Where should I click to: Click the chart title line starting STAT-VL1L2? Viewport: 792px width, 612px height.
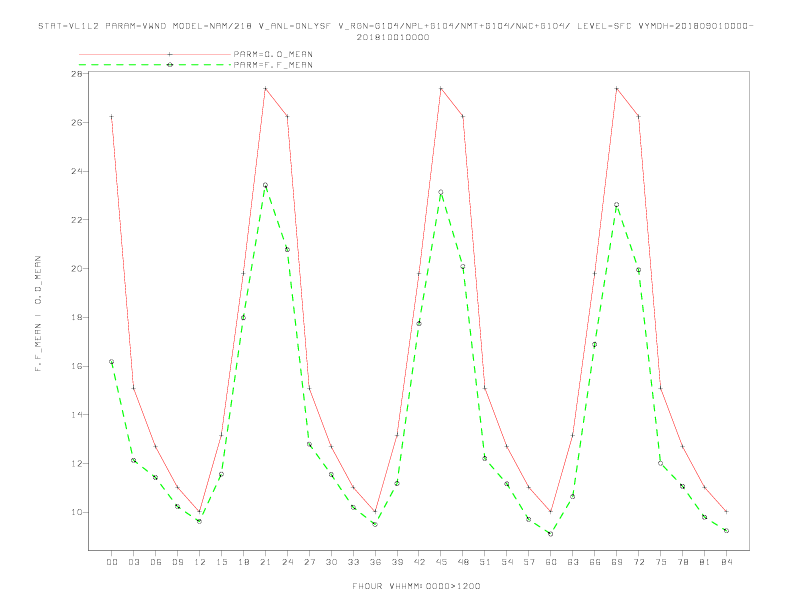point(395,26)
